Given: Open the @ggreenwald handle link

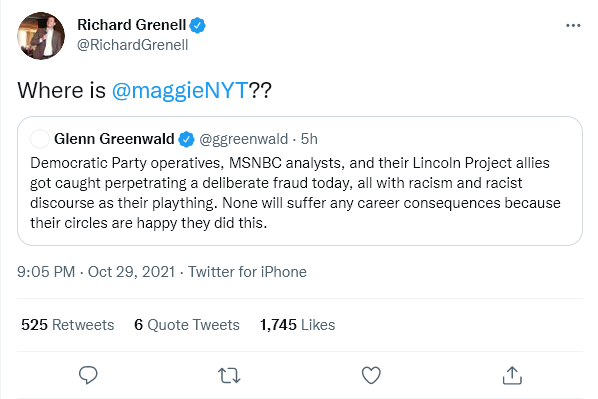Looking at the screenshot, I should point(244,139).
